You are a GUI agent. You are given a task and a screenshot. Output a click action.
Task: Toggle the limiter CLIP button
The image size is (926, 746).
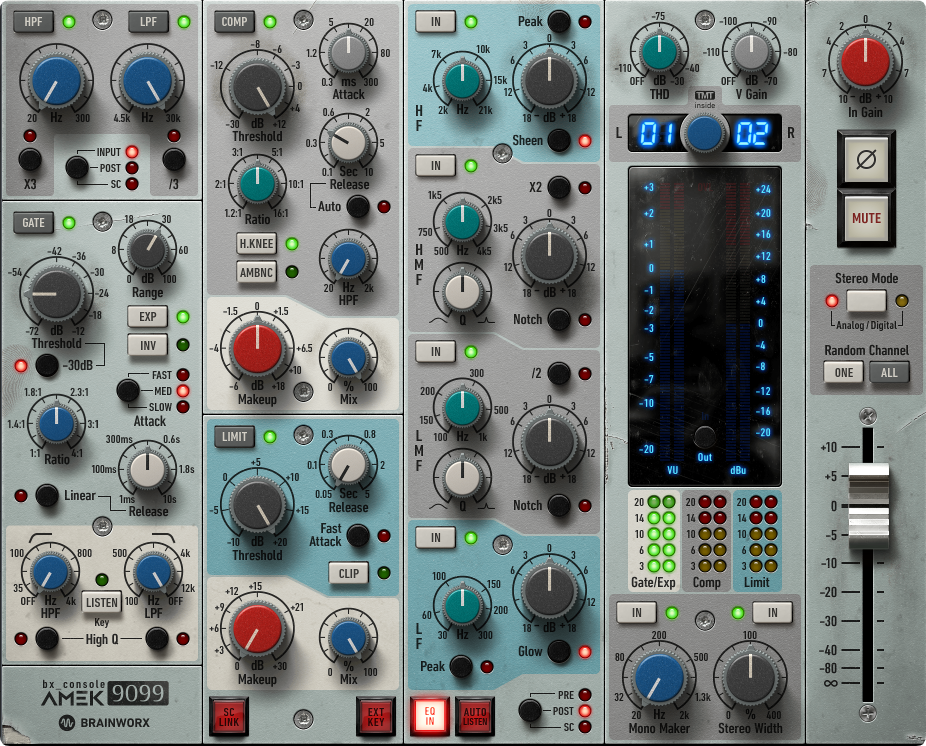(348, 573)
